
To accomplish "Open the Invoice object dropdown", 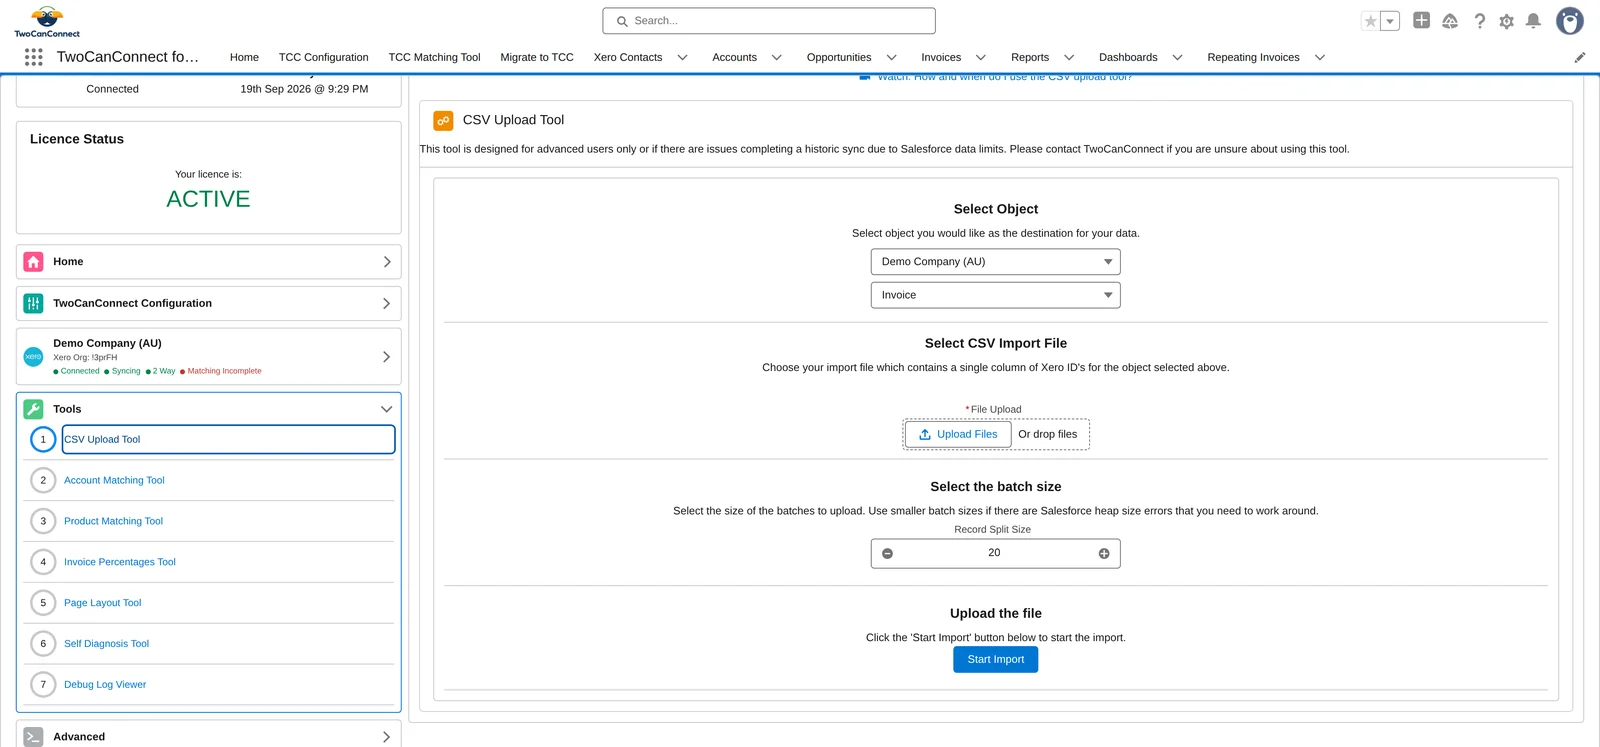I will [x=995, y=295].
